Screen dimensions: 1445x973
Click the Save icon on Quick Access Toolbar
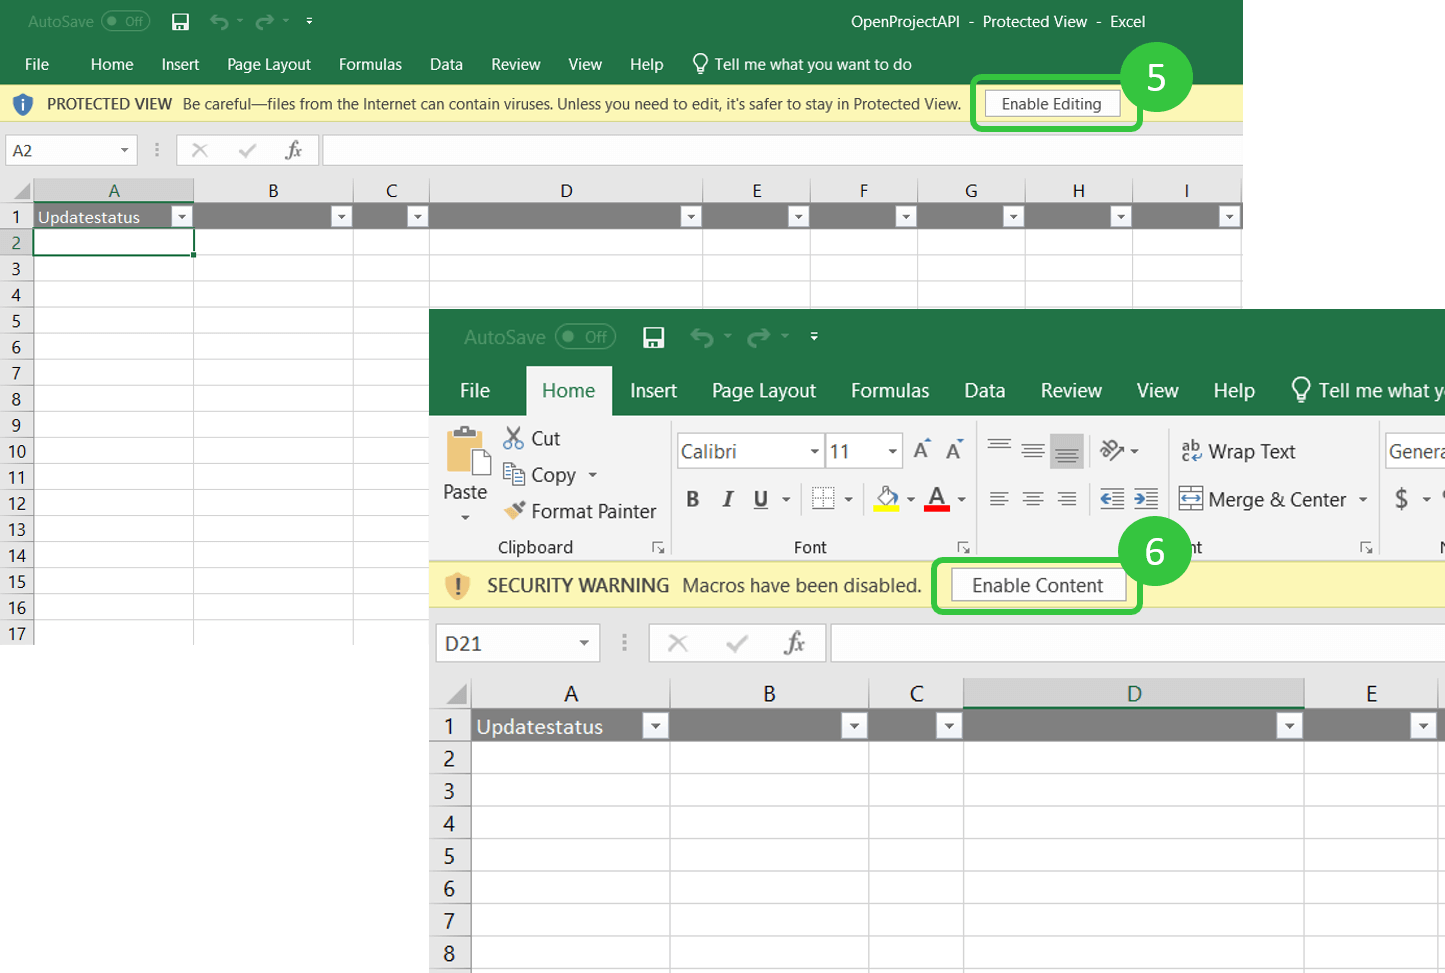(x=654, y=337)
